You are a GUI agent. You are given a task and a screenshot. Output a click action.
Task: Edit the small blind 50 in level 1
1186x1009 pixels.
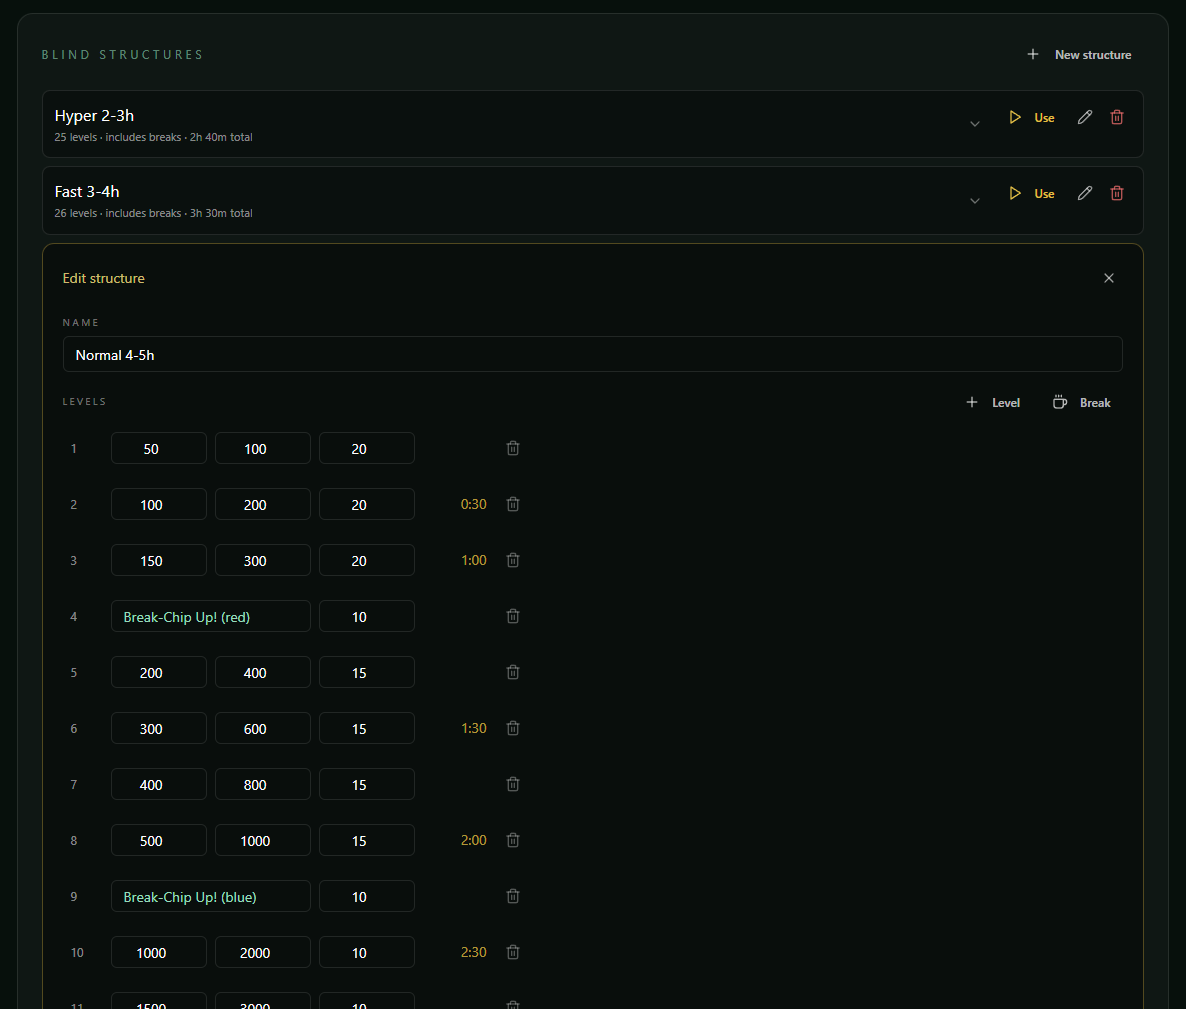(x=159, y=449)
